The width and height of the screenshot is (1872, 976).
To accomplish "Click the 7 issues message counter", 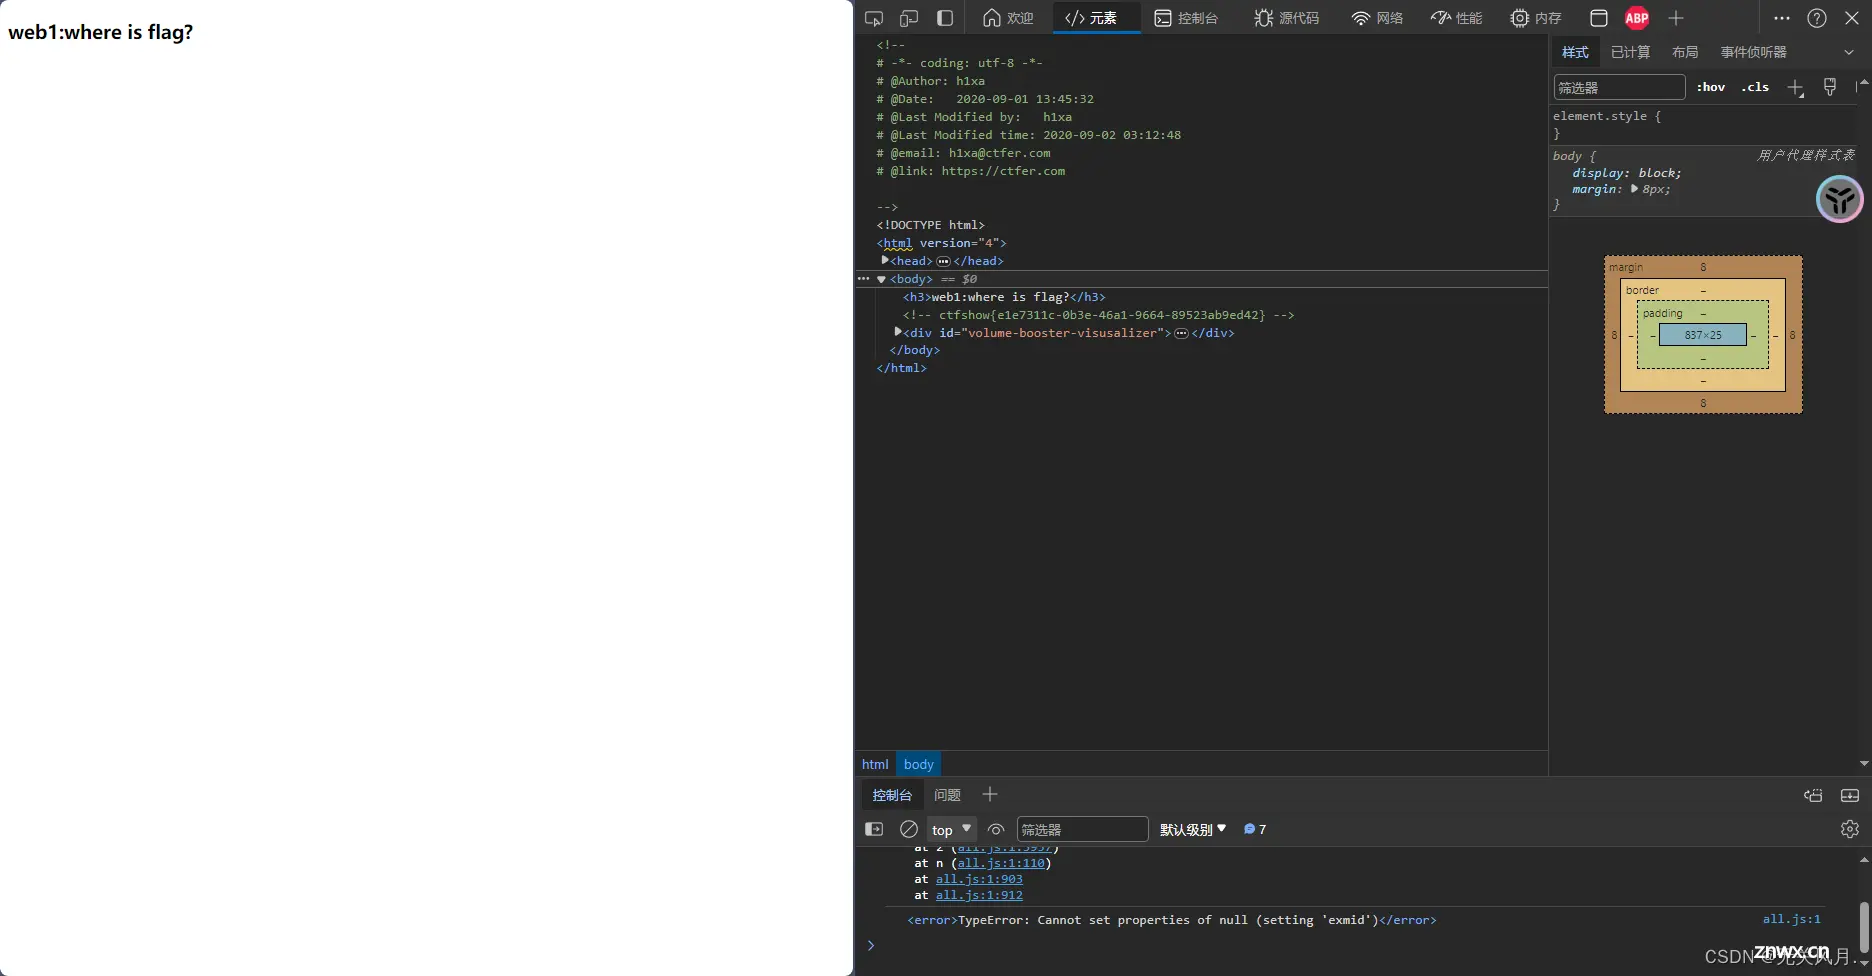I will click(1255, 829).
